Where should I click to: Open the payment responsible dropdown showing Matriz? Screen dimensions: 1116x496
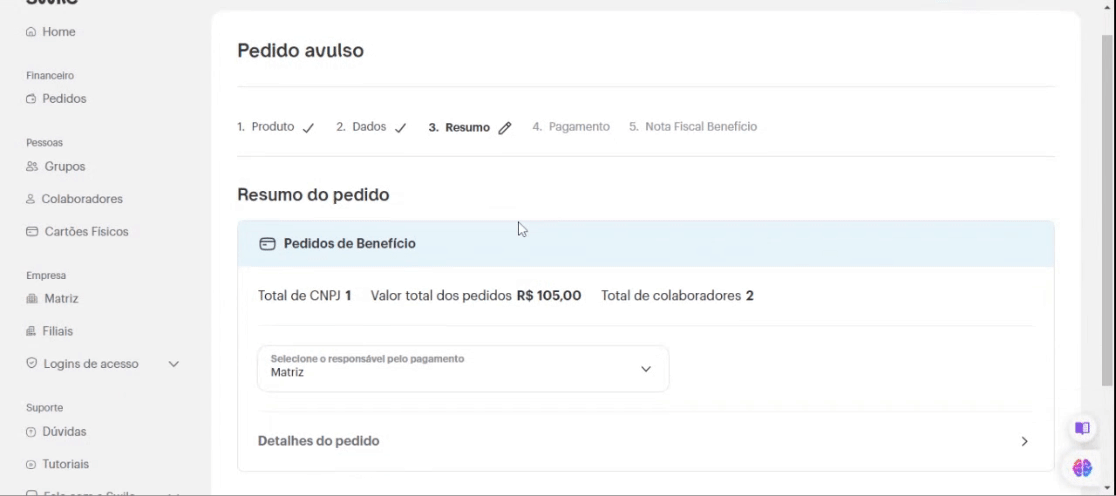pos(463,369)
